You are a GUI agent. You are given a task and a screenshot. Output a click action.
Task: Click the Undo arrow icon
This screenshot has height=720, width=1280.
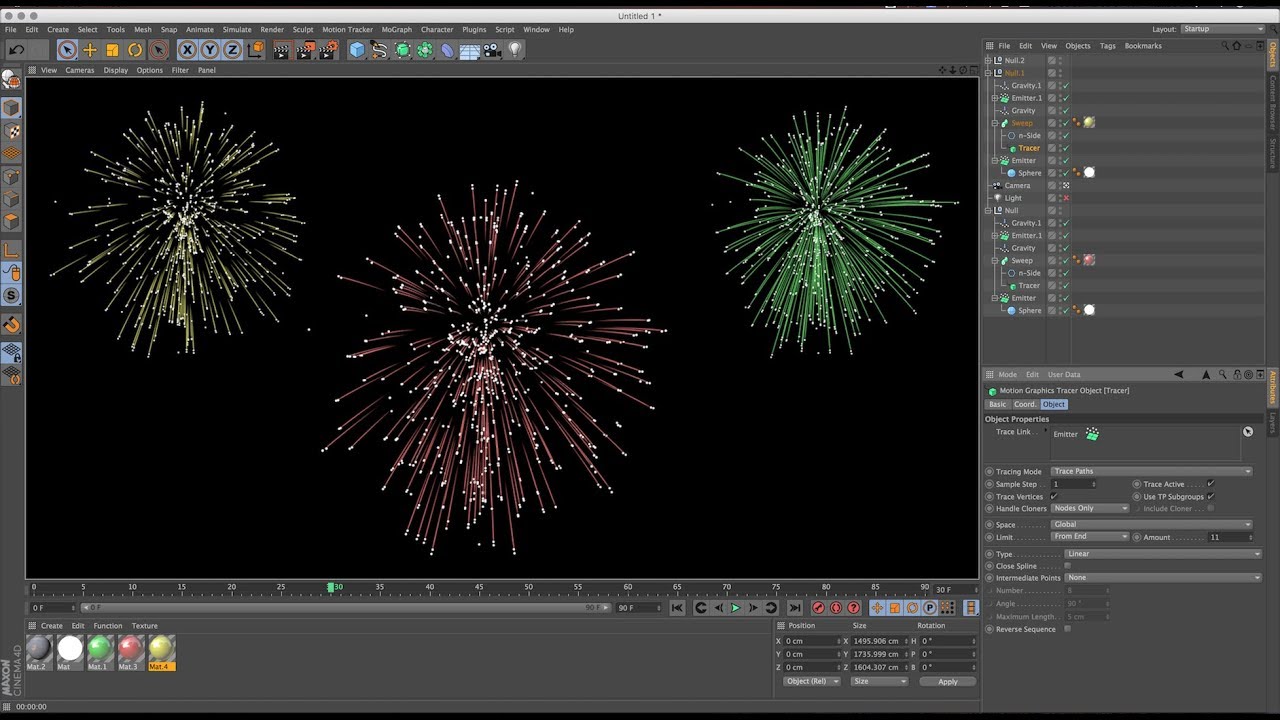(x=16, y=50)
